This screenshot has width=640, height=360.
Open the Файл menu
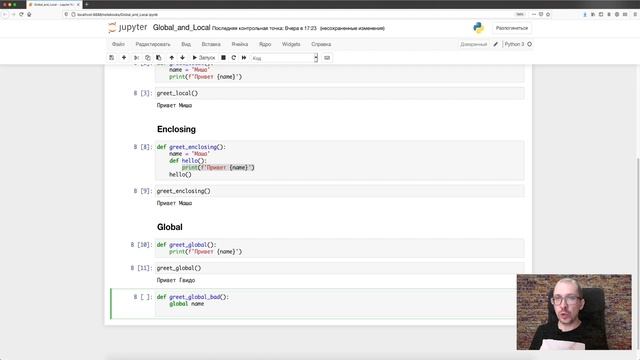tap(118, 44)
